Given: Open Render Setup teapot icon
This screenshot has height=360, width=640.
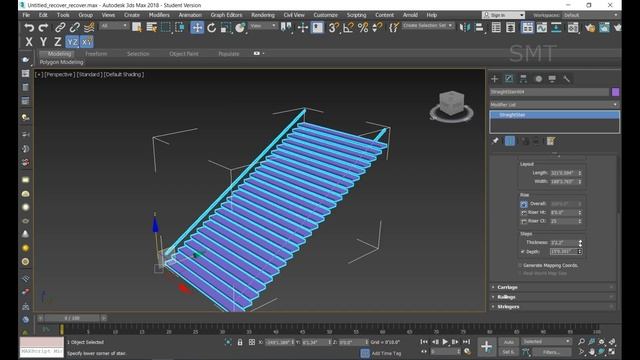Looking at the screenshot, I should 590,28.
